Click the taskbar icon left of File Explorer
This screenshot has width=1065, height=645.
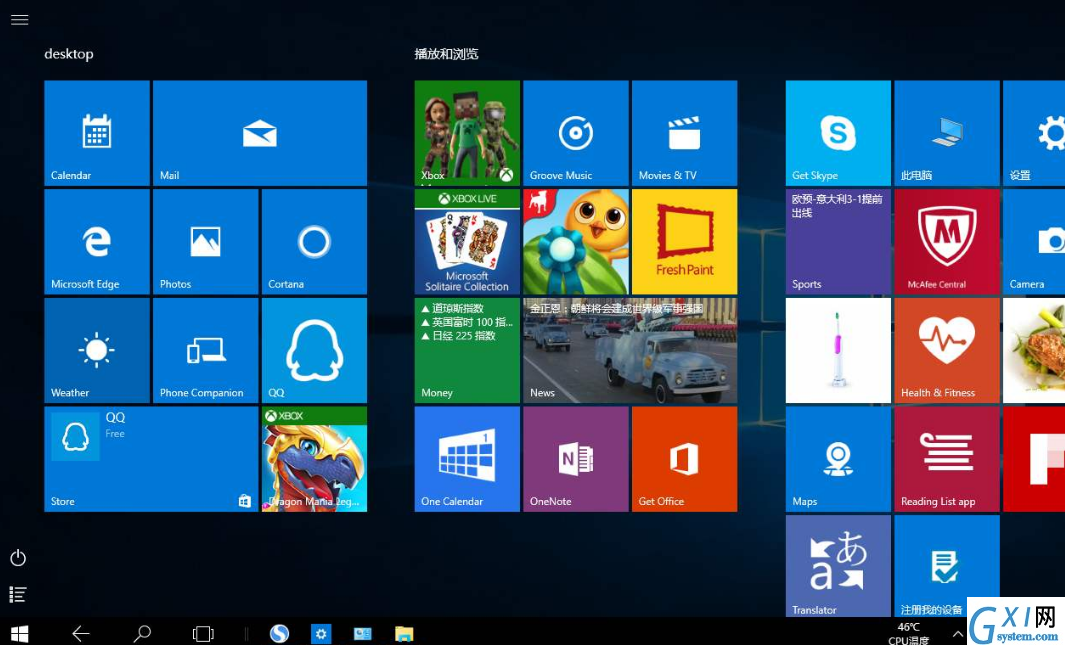pyautogui.click(x=363, y=634)
